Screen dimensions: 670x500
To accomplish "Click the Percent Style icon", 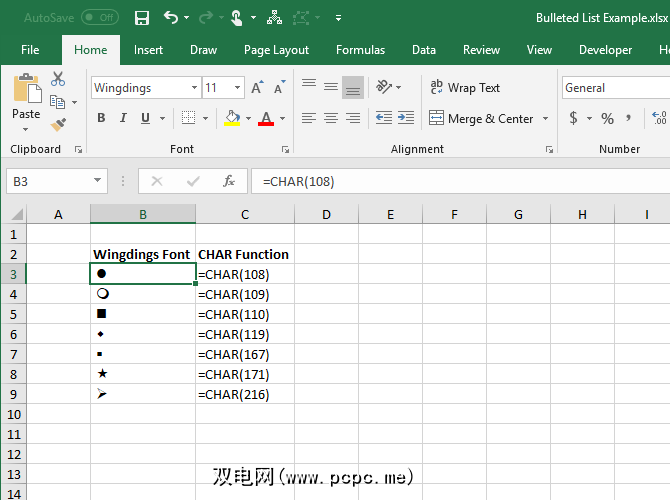I will [607, 119].
